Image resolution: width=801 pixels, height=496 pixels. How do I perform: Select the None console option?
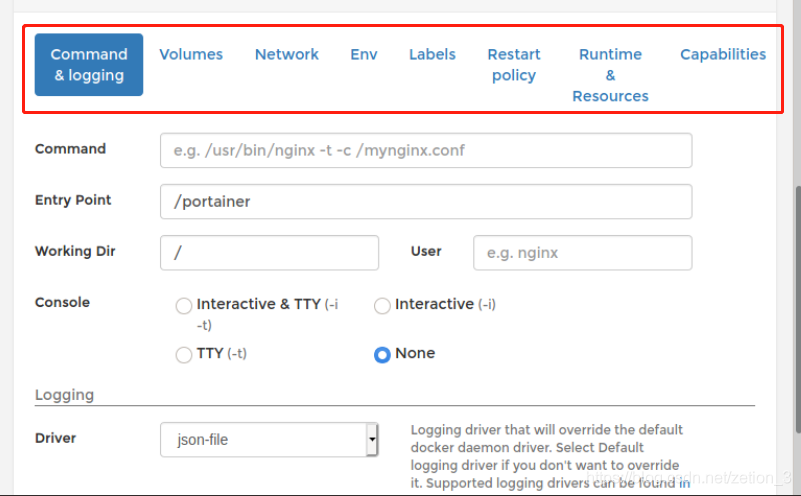click(382, 354)
